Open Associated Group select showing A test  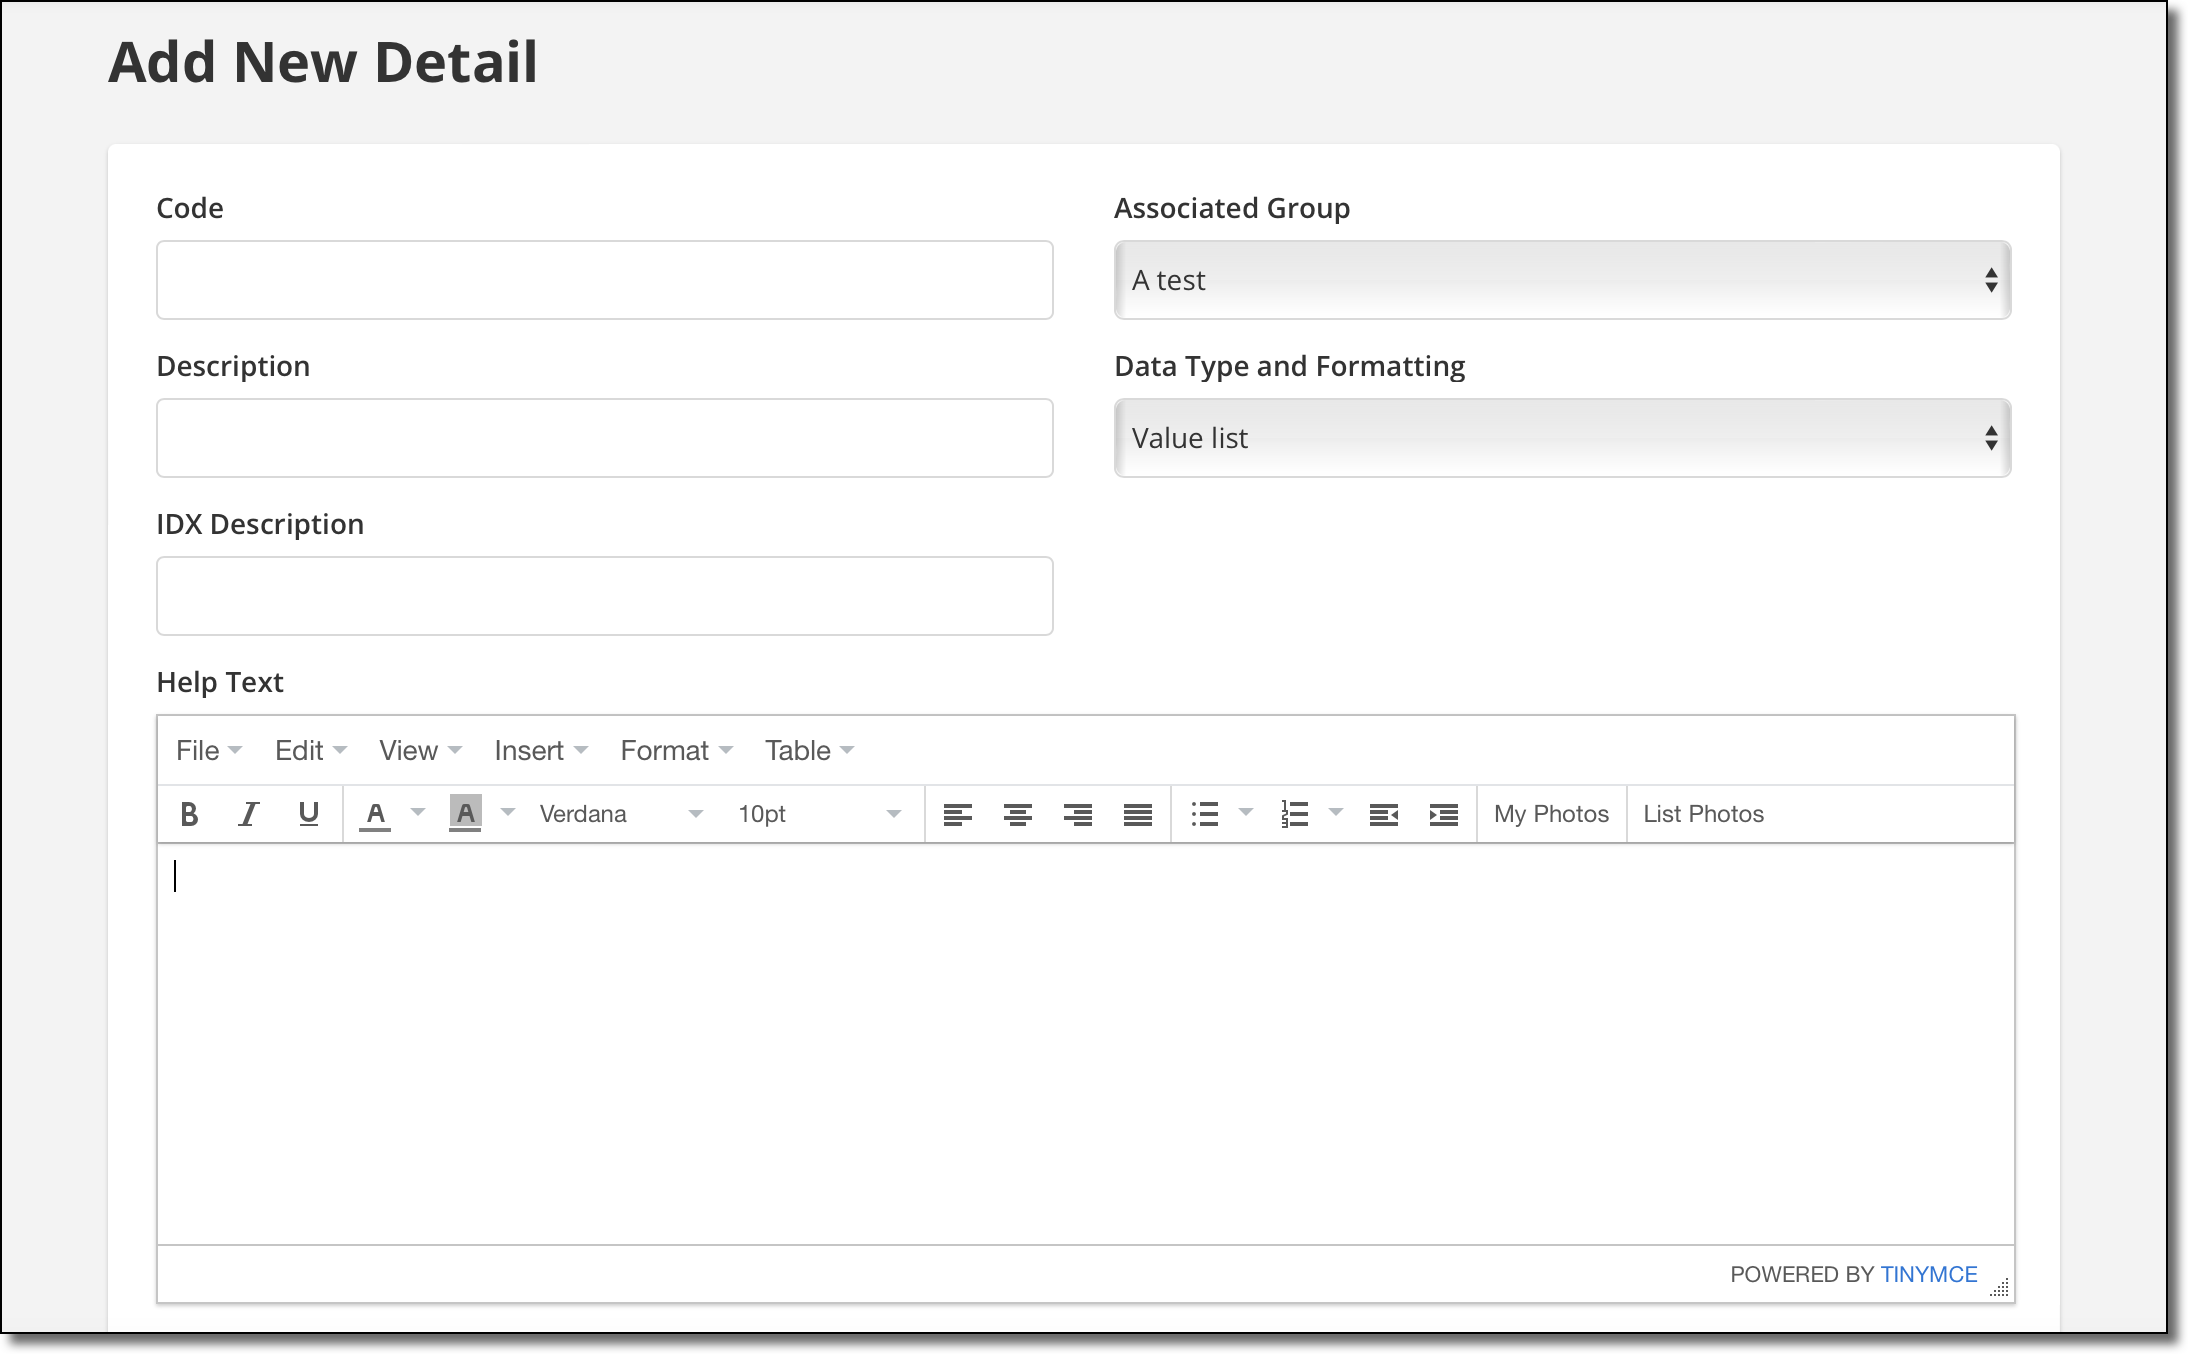[1562, 280]
